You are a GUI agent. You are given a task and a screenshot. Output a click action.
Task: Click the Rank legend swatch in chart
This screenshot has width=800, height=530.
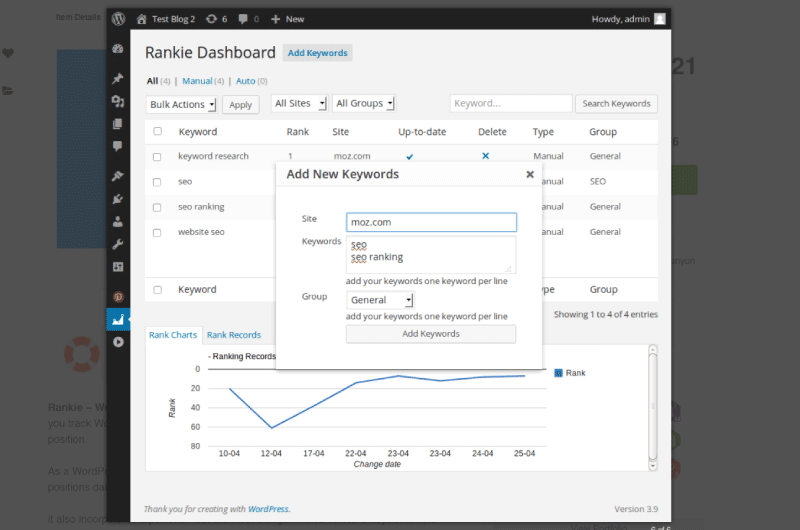pos(558,373)
